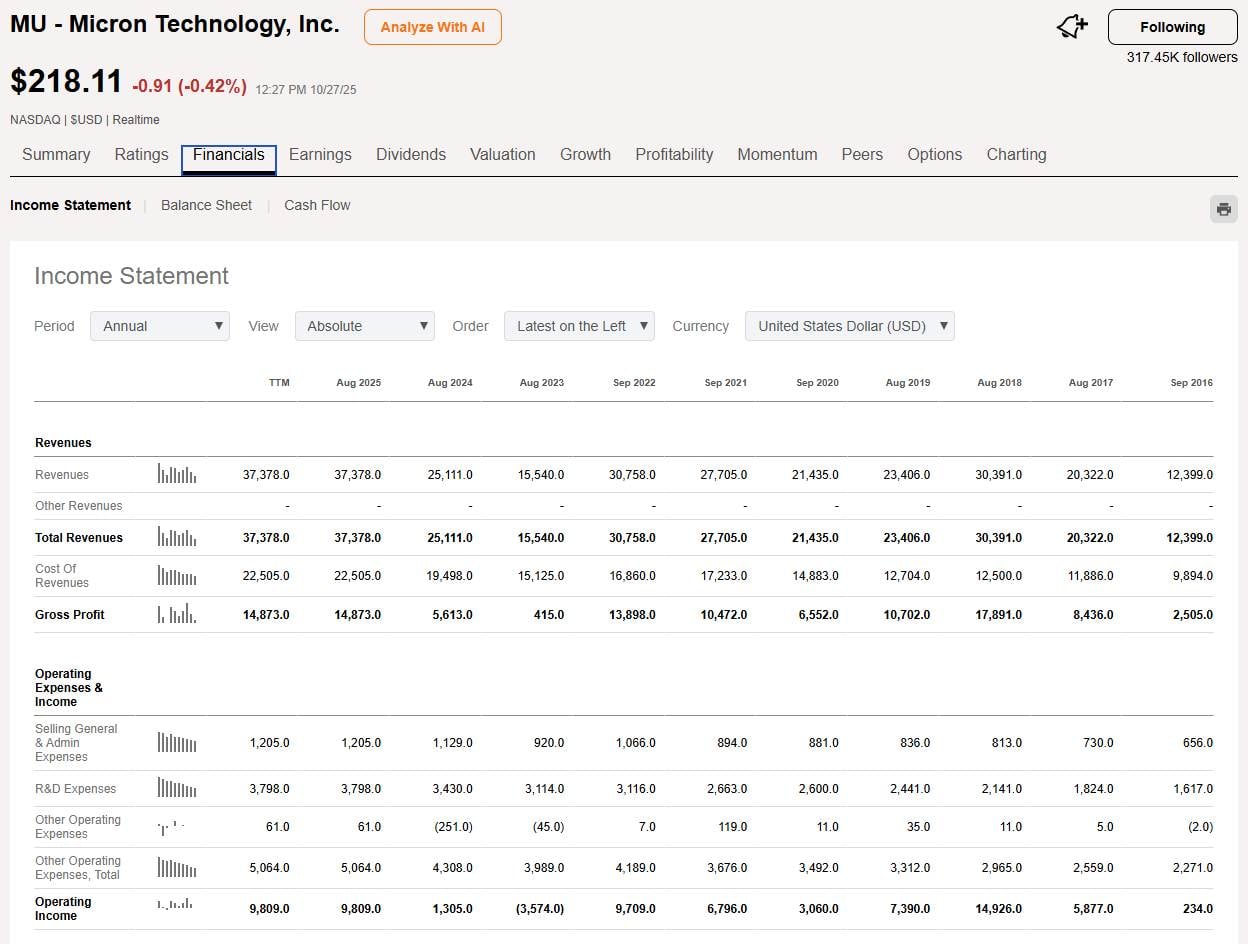Screen dimensions: 1248x944
Task: Click the print page icon
Action: click(x=1223, y=209)
